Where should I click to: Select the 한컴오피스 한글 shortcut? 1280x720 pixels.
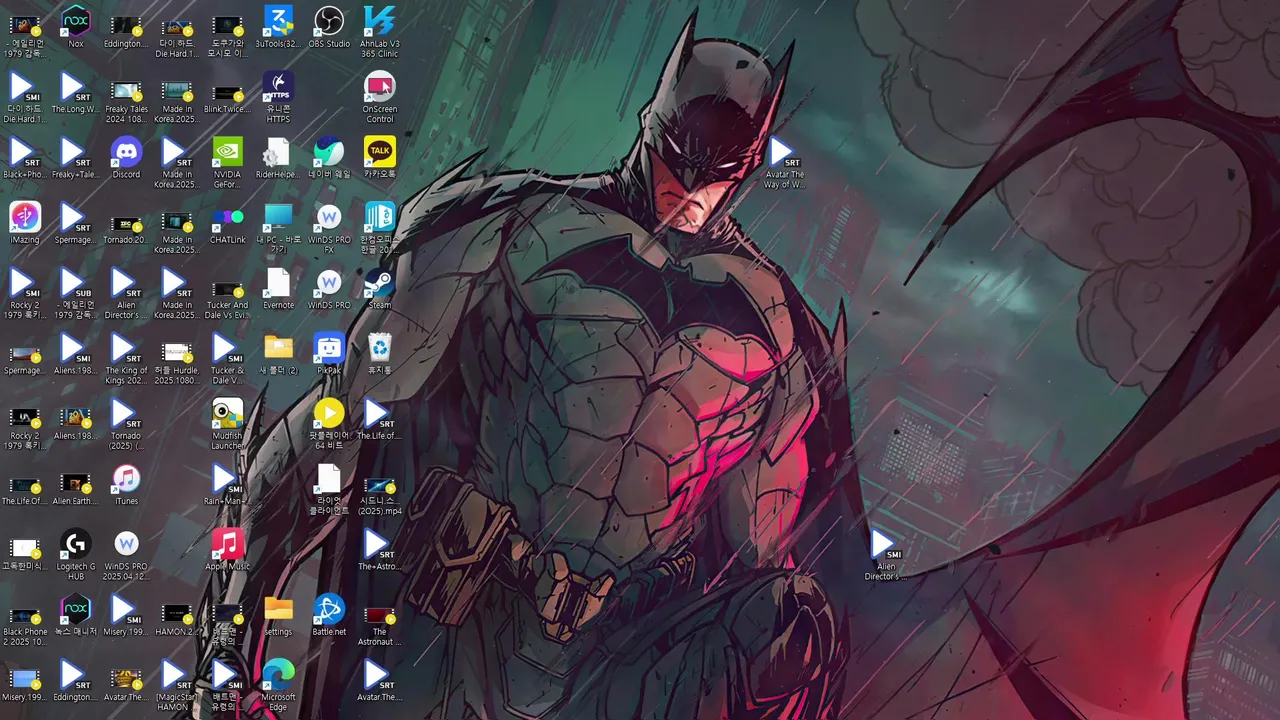pyautogui.click(x=380, y=228)
